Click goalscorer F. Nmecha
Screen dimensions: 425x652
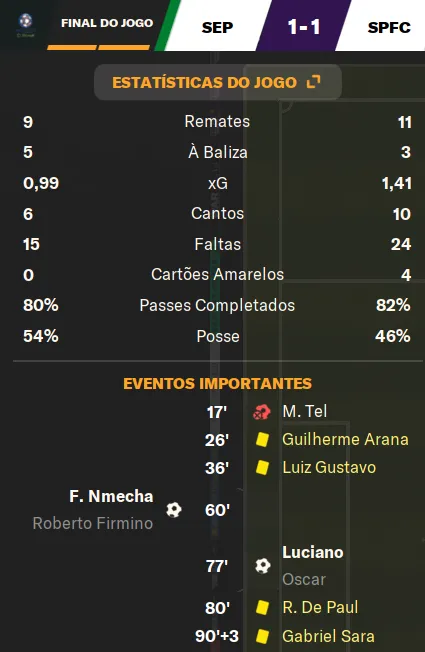click(x=111, y=496)
